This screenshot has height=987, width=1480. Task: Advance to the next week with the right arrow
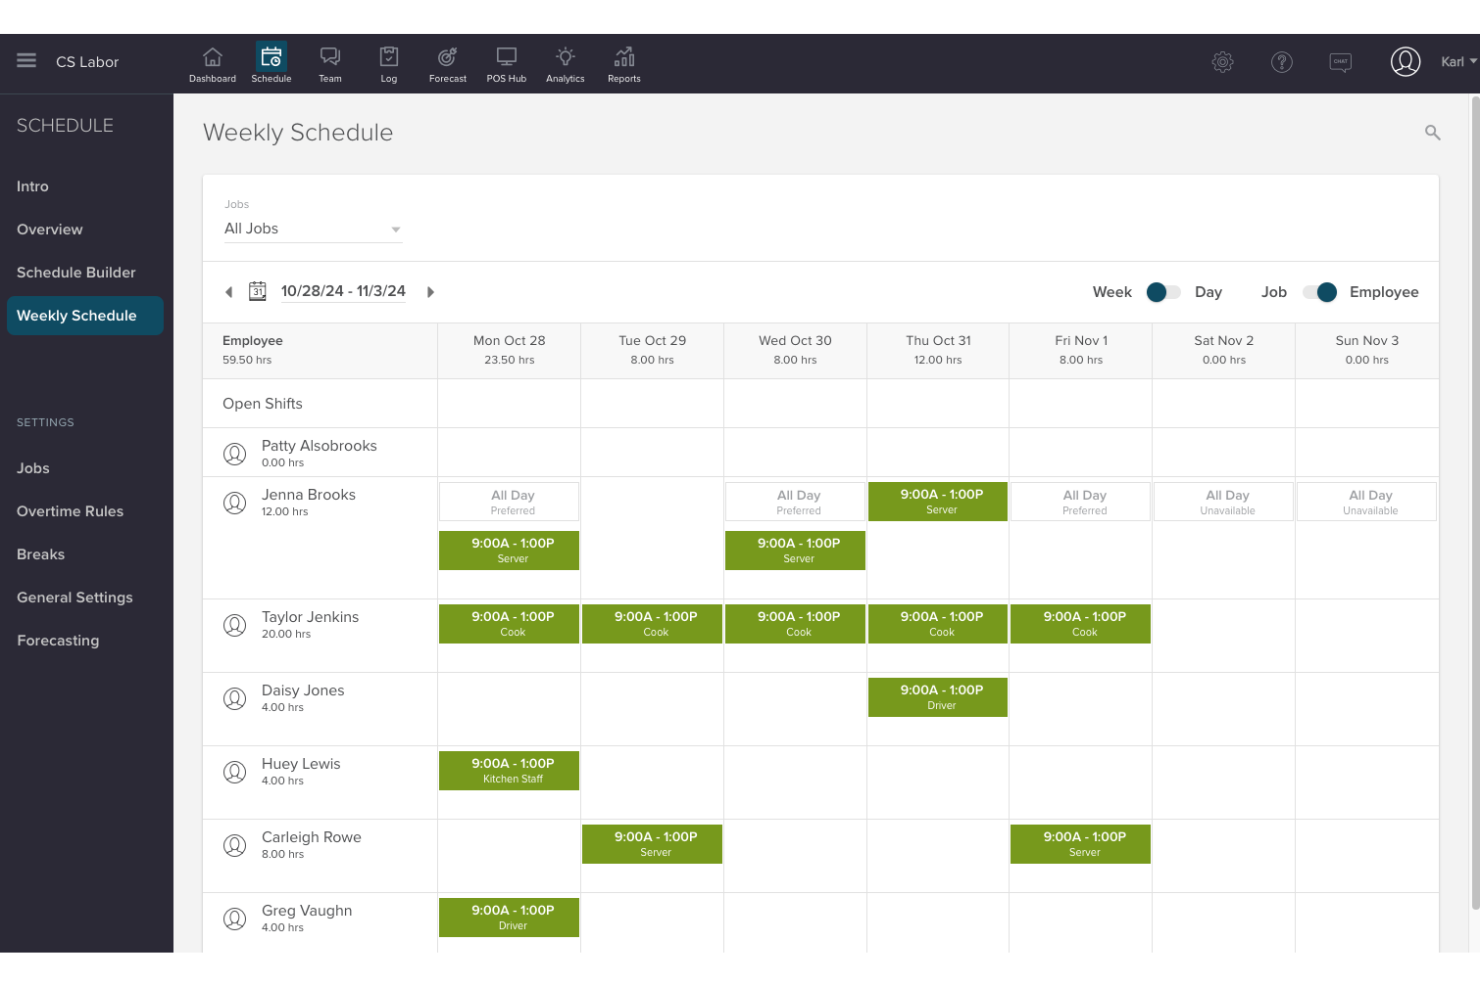[430, 291]
